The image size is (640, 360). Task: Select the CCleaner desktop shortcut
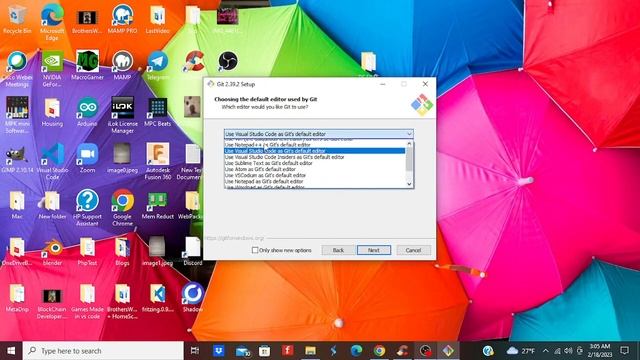pos(194,61)
